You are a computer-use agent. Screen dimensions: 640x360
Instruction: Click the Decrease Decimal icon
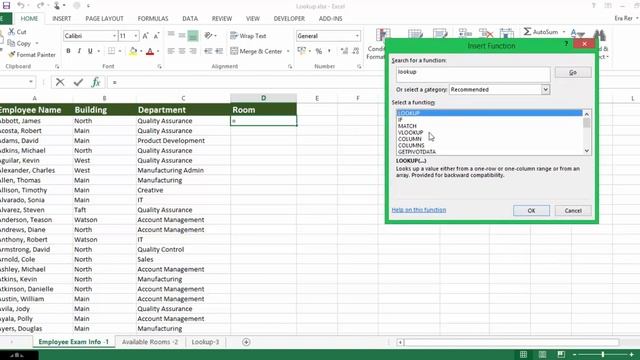pyautogui.click(x=356, y=51)
